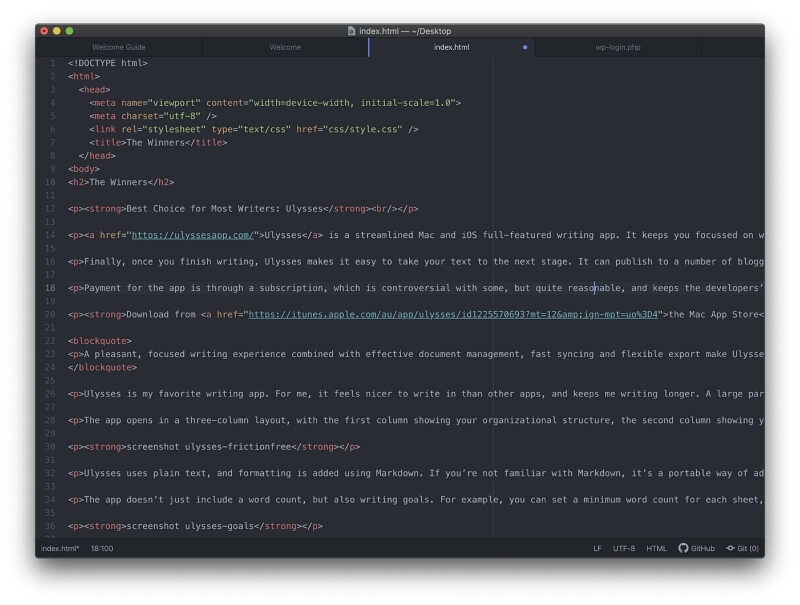Maximize window with the green button

tap(69, 31)
